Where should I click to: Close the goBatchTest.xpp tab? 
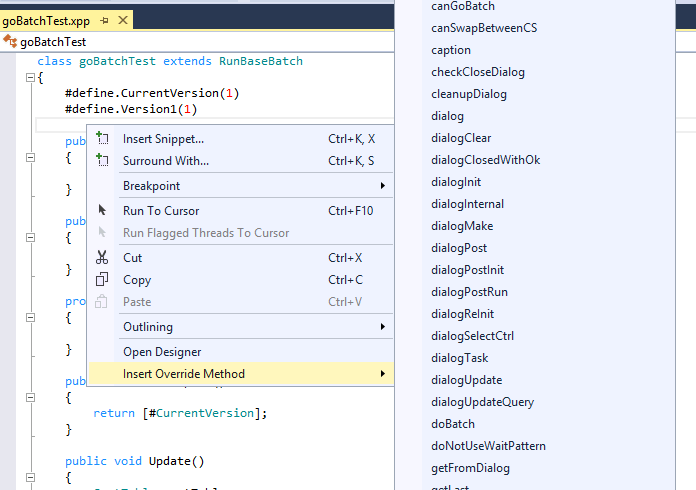tap(123, 20)
